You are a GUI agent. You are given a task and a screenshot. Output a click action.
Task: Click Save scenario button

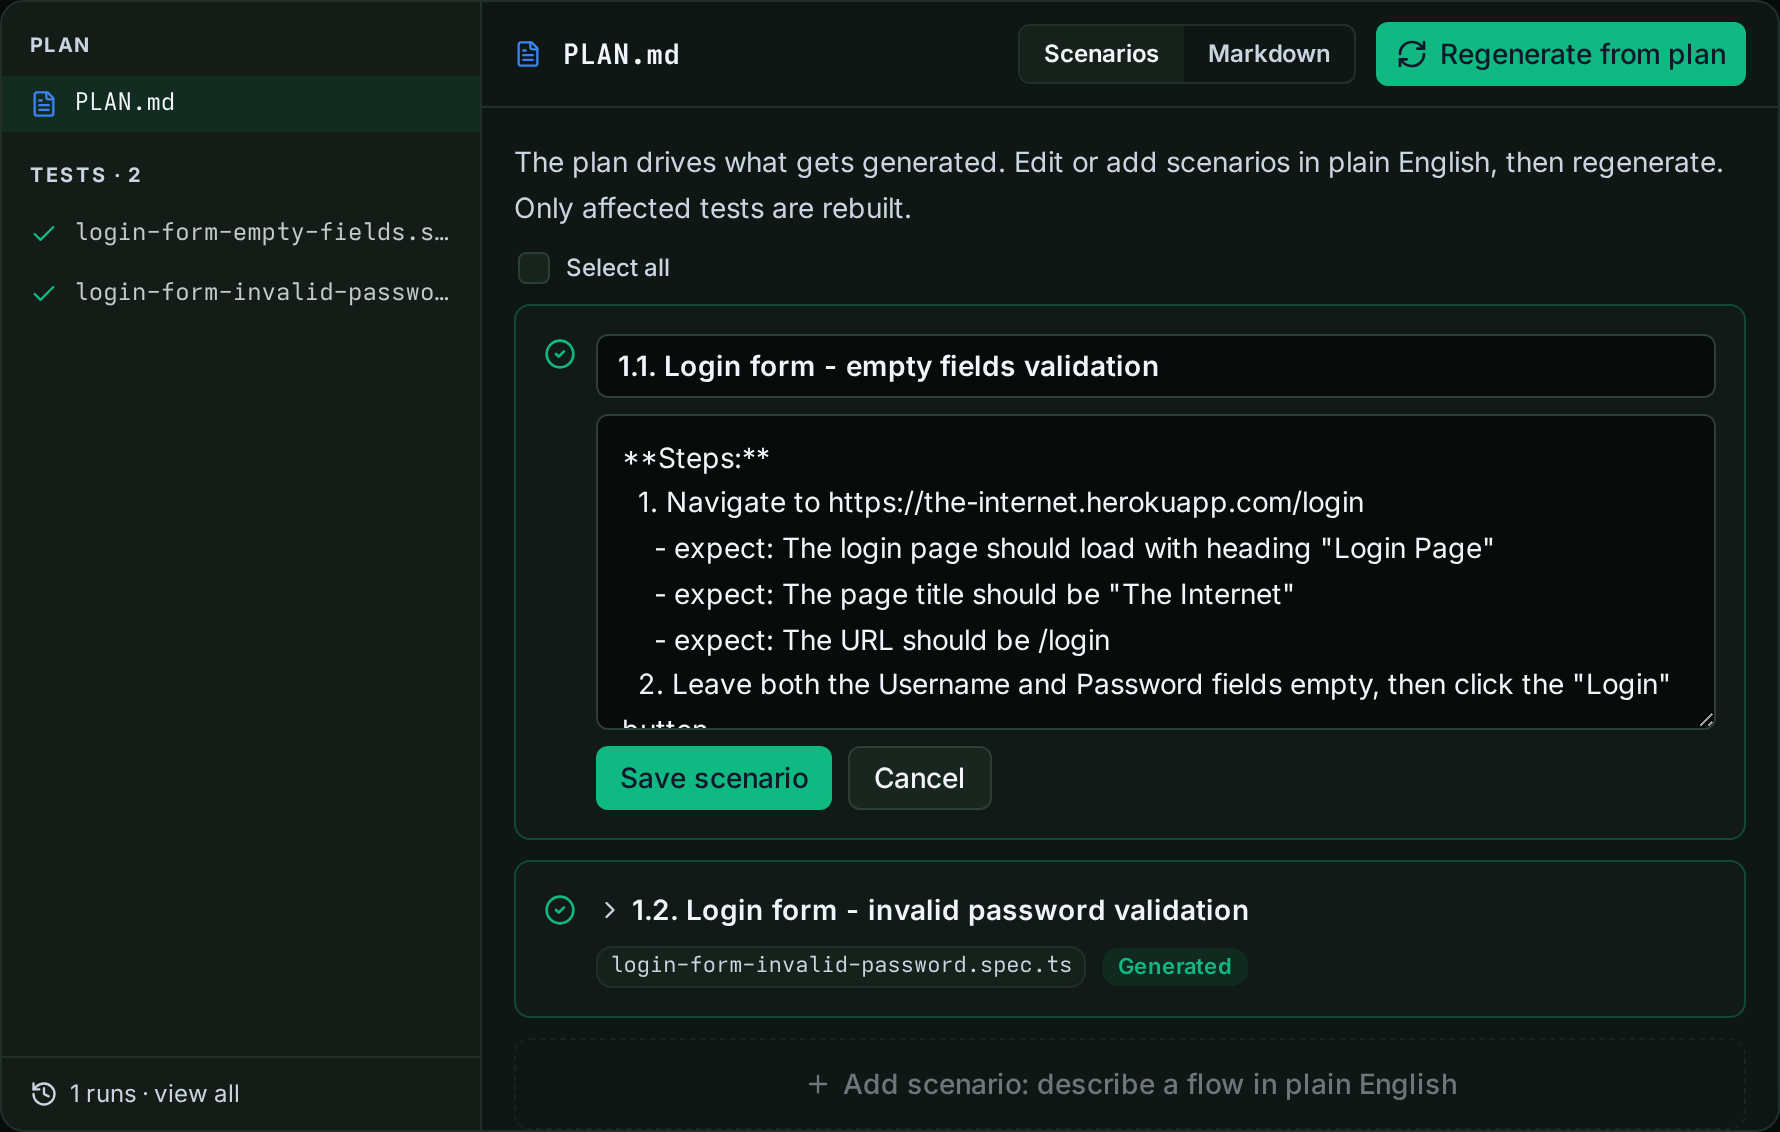click(x=714, y=778)
